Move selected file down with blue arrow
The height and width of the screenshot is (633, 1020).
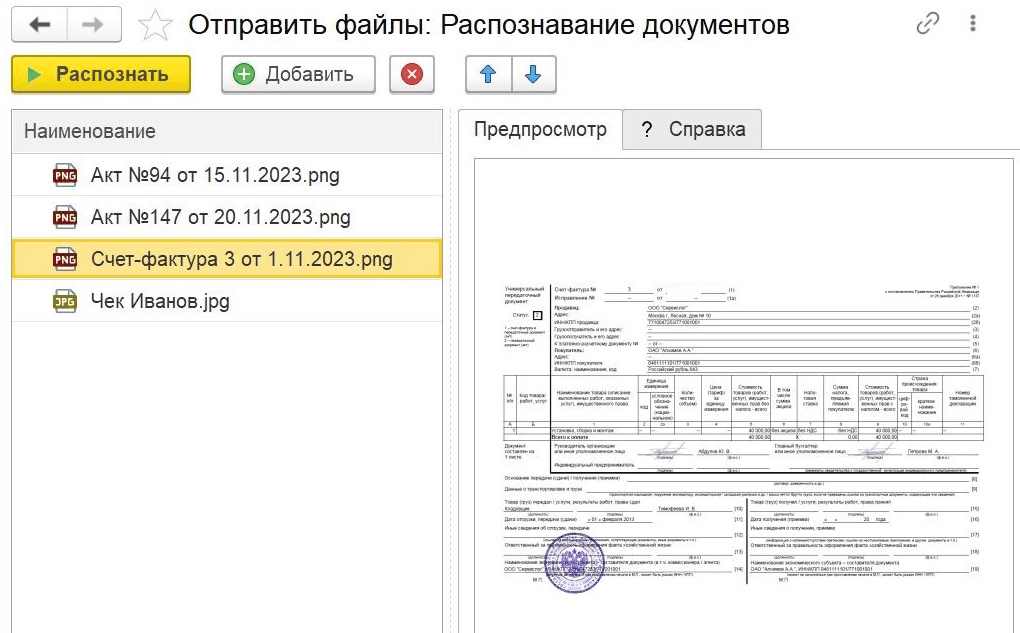[533, 74]
